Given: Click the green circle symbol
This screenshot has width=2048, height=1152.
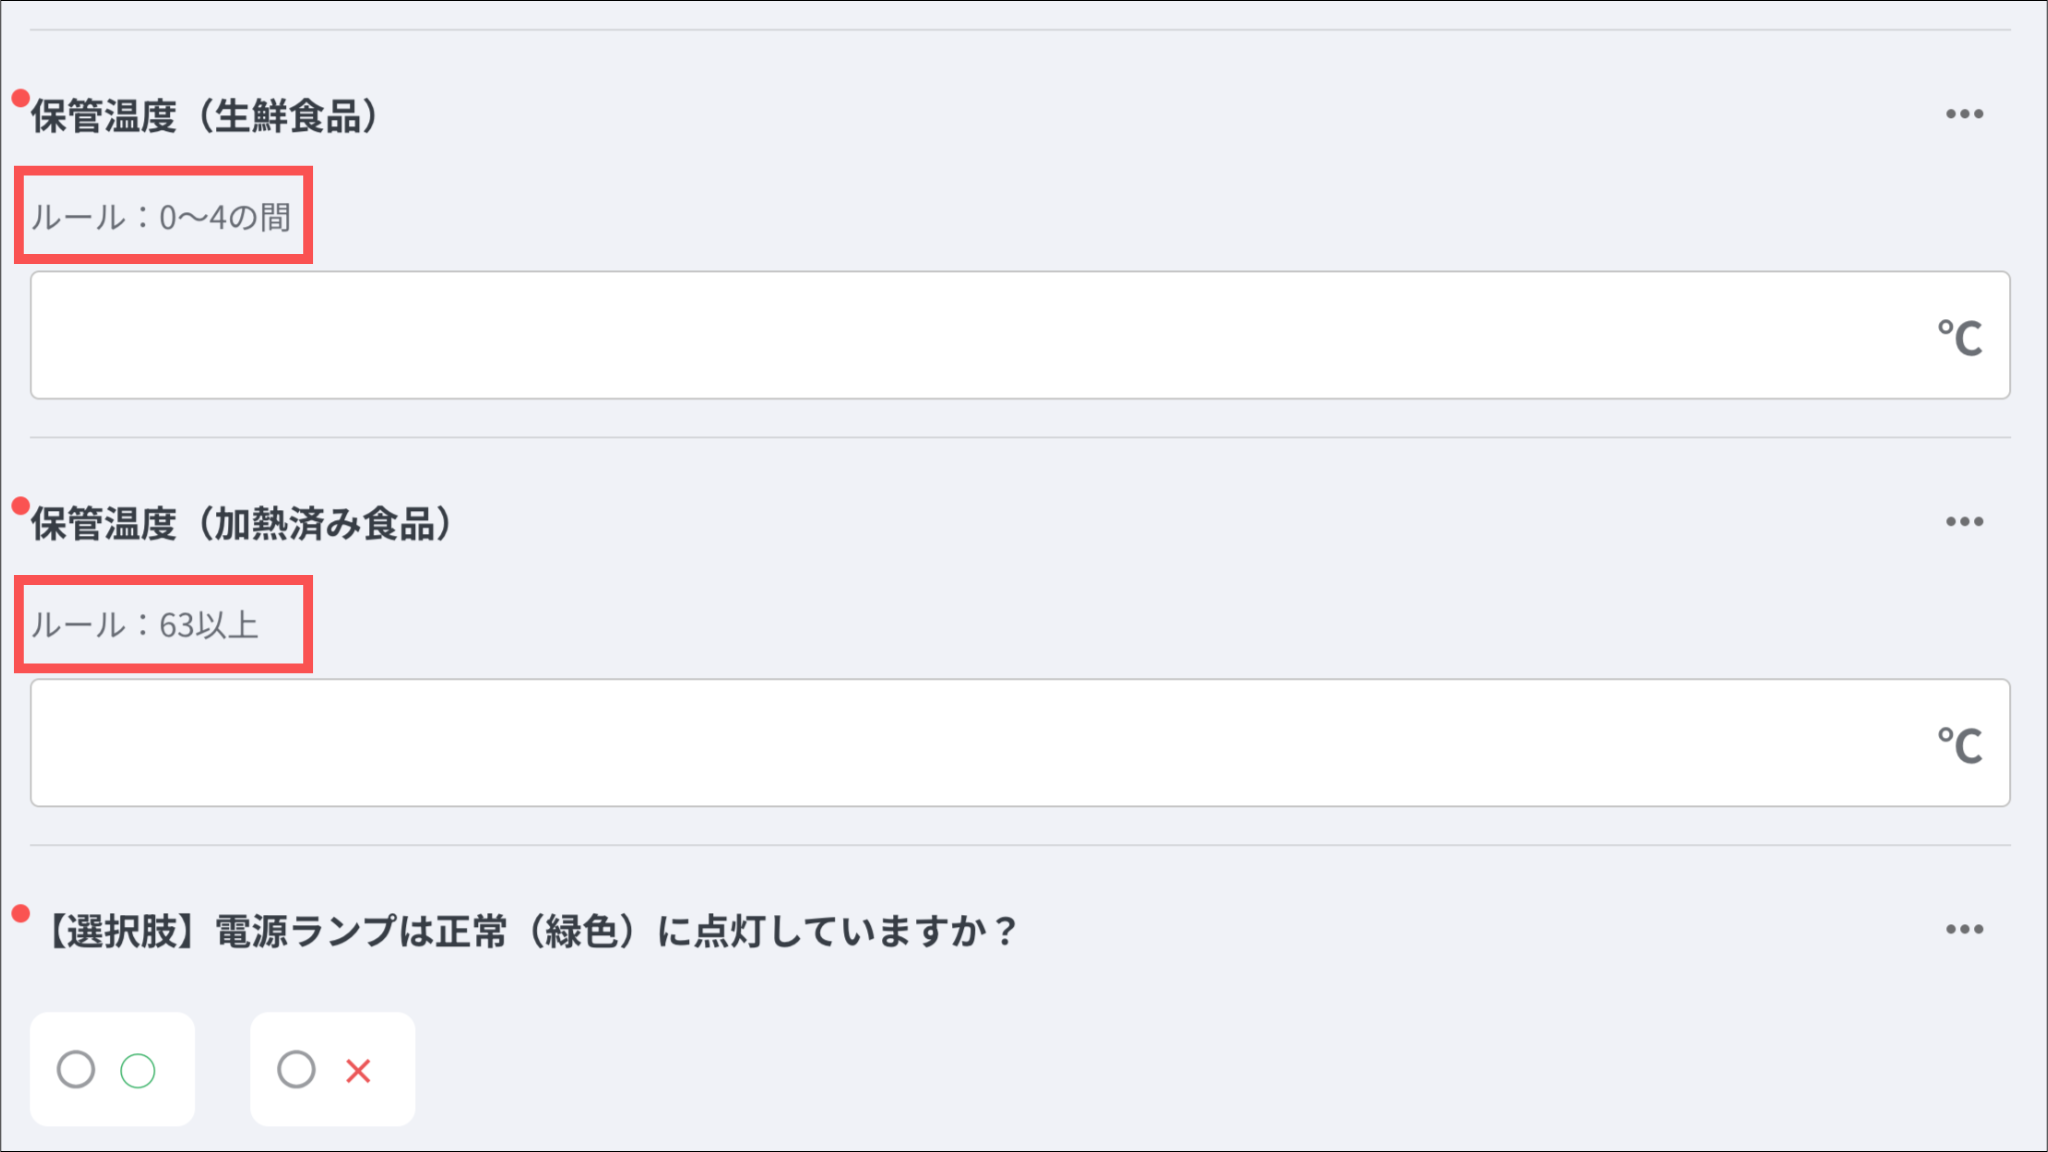Looking at the screenshot, I should pos(138,1071).
